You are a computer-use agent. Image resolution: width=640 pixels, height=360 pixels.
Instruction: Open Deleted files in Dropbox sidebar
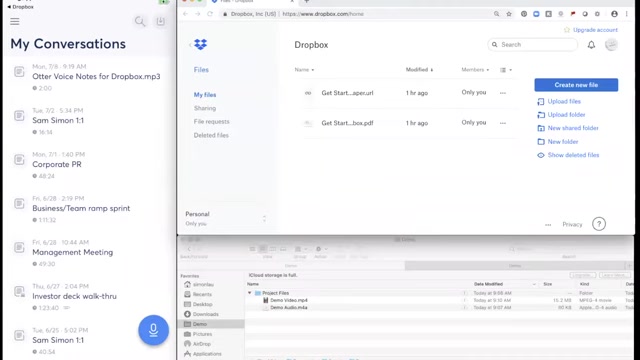pyautogui.click(x=211, y=135)
